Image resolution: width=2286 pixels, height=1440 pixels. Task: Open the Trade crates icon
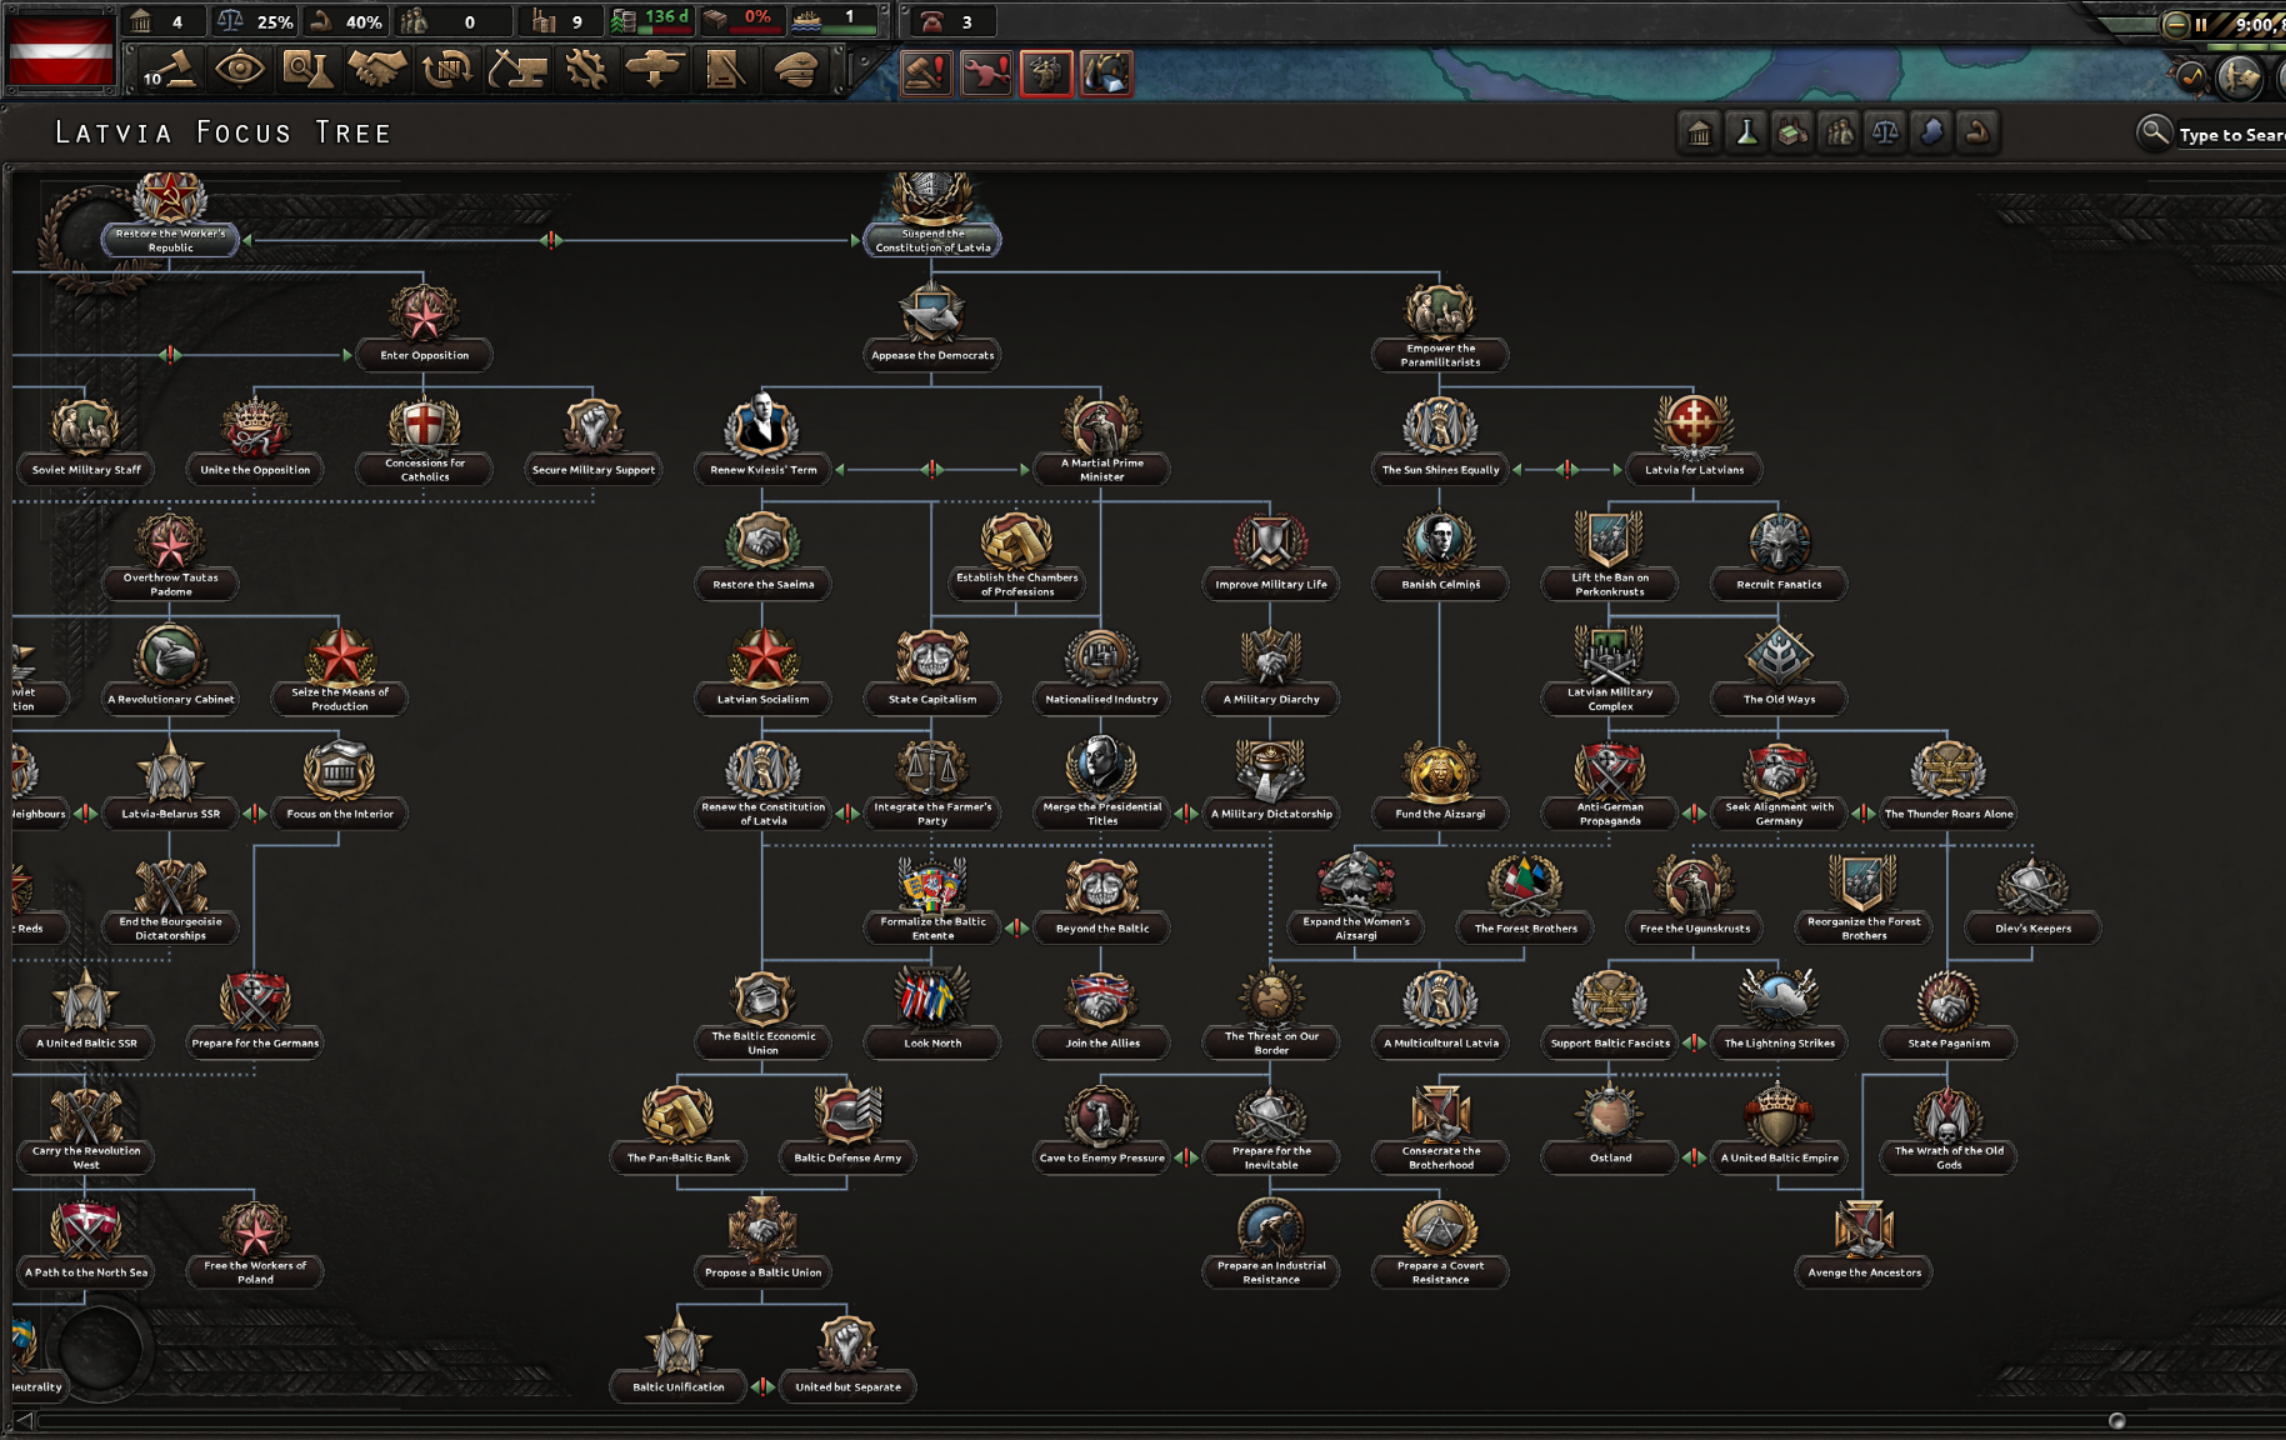[x=447, y=71]
